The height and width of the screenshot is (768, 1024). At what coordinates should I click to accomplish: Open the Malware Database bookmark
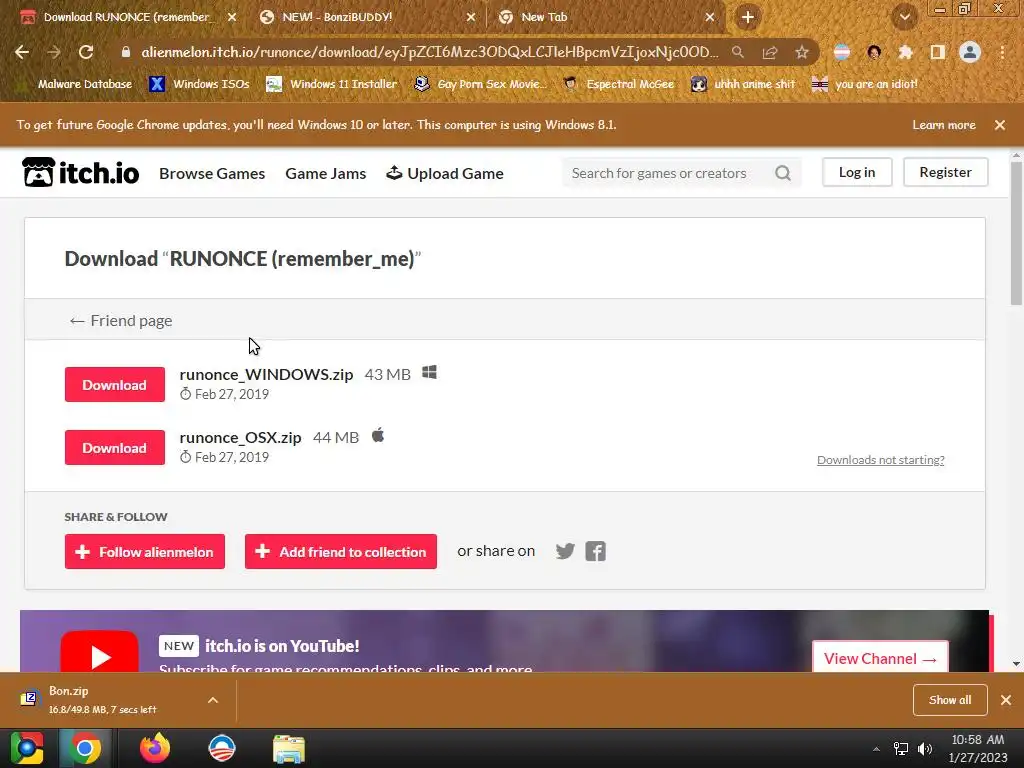[74, 84]
